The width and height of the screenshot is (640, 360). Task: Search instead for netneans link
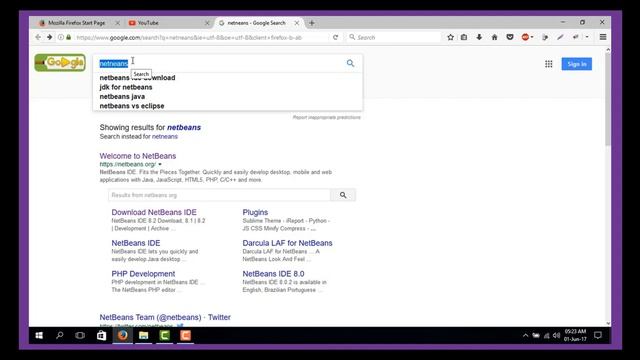[164, 136]
